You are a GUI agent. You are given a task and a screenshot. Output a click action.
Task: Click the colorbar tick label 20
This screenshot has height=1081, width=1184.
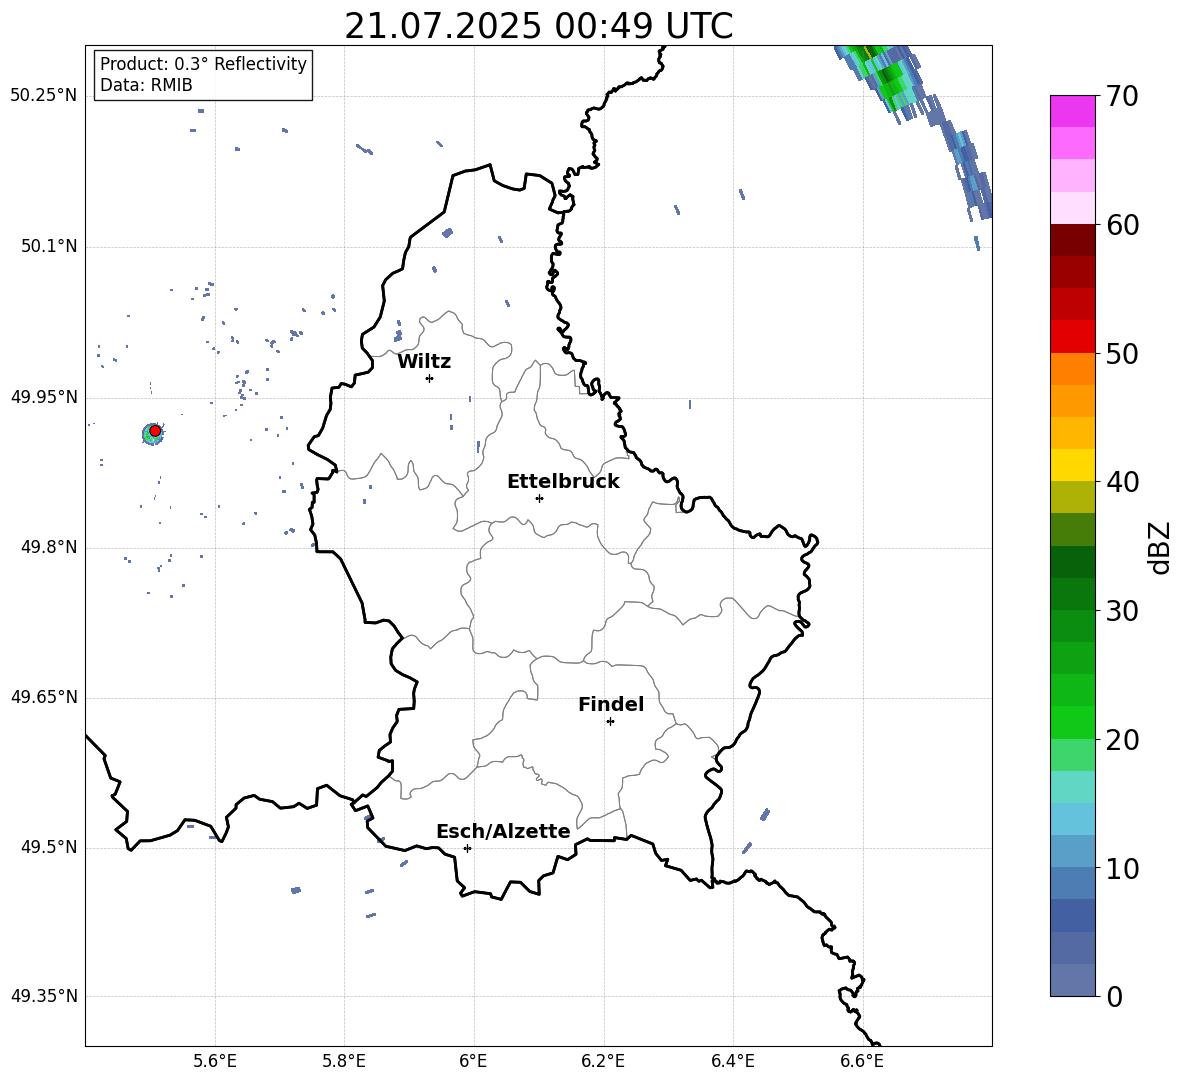click(x=1122, y=740)
